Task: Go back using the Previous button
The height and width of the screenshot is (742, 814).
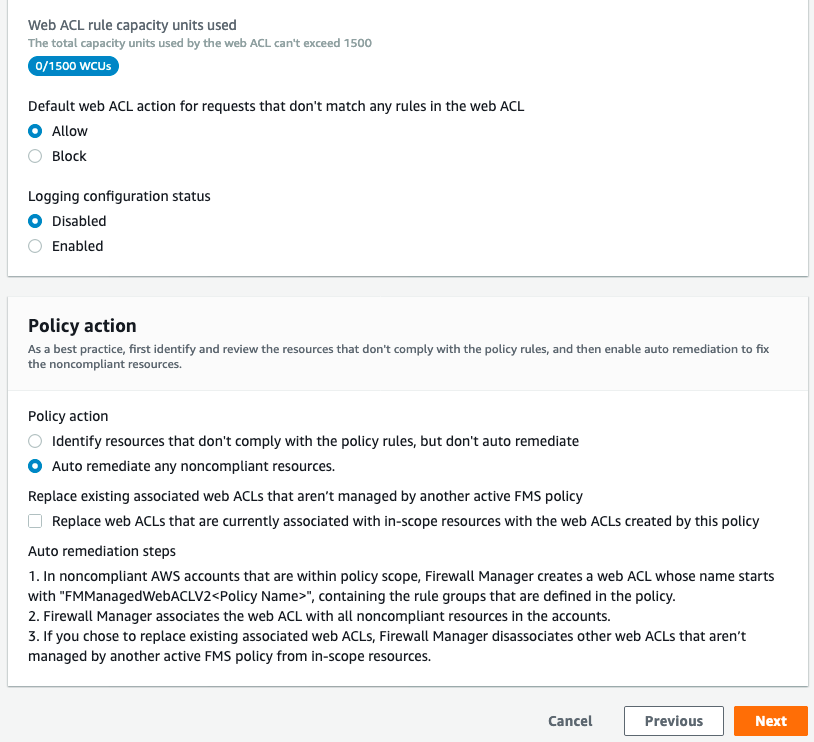Action: [674, 720]
